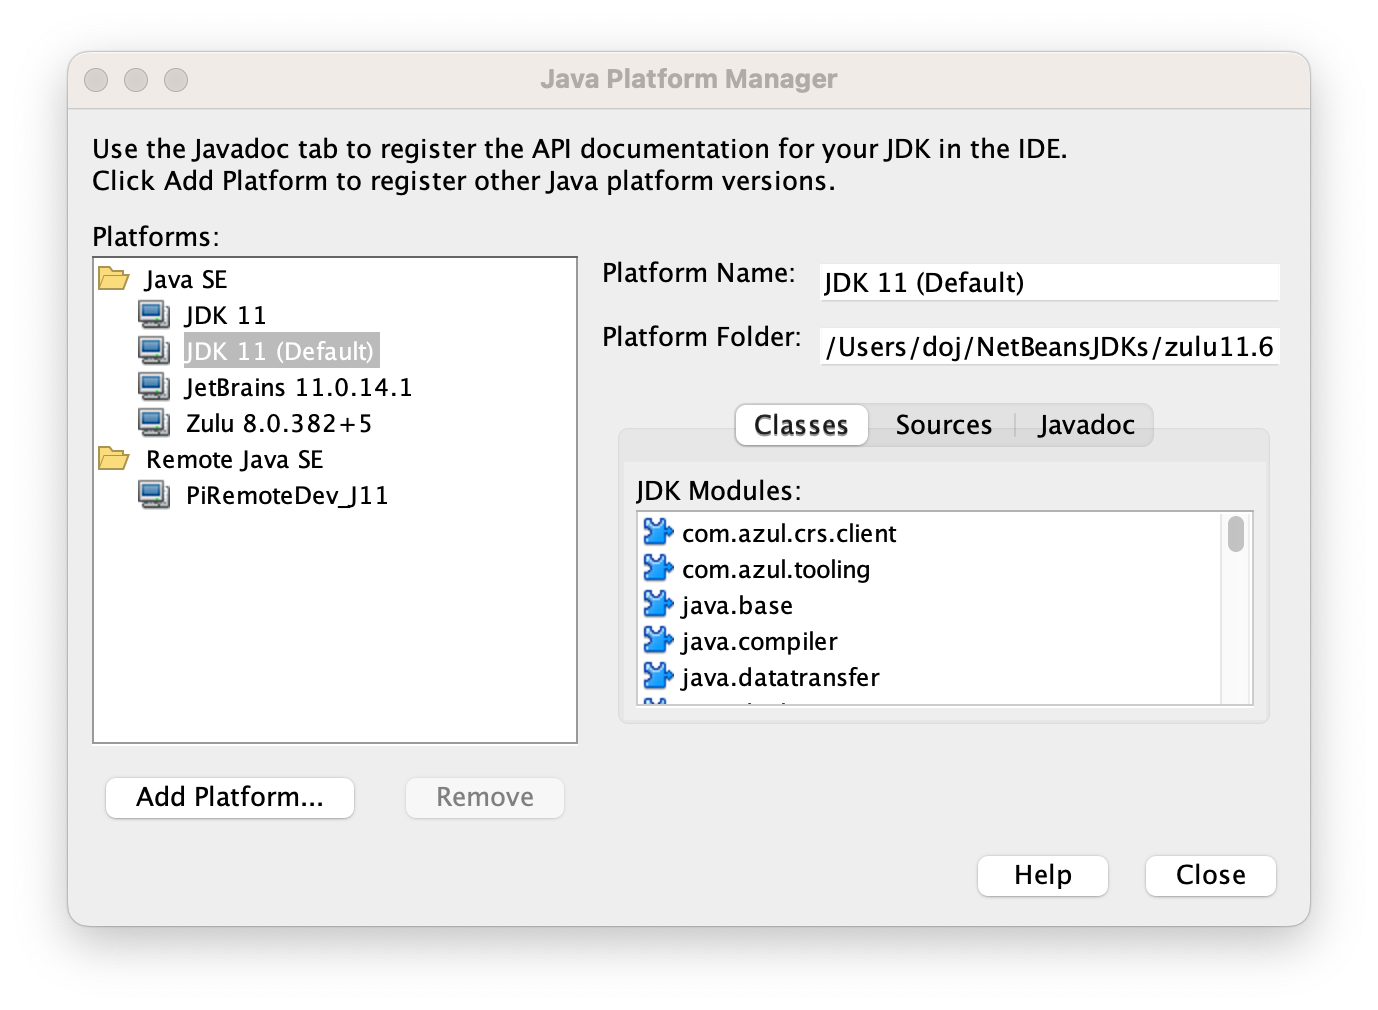Image resolution: width=1378 pixels, height=1010 pixels.
Task: Click the java.base module puzzle icon
Action: tap(657, 604)
